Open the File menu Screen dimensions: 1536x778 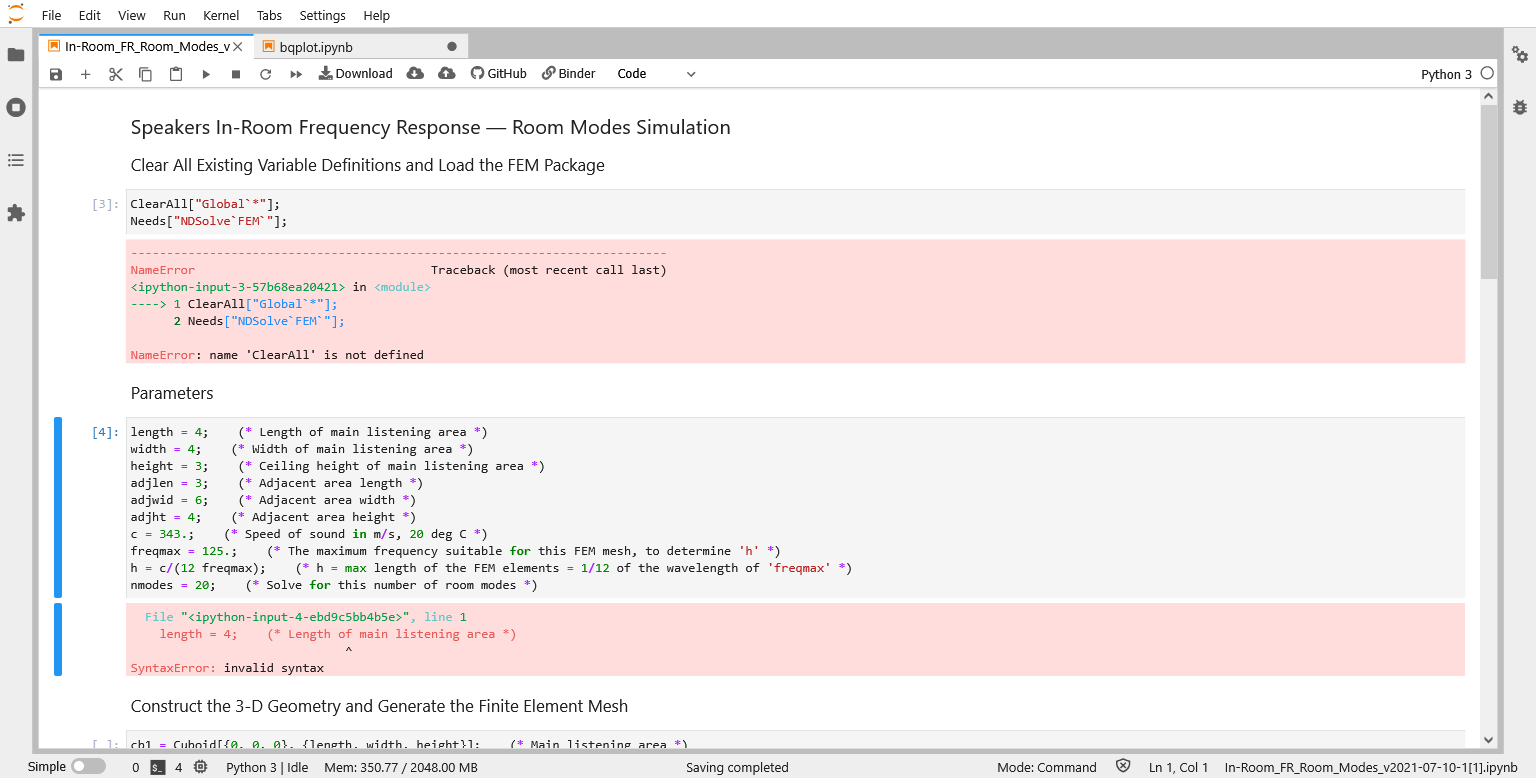[x=51, y=15]
